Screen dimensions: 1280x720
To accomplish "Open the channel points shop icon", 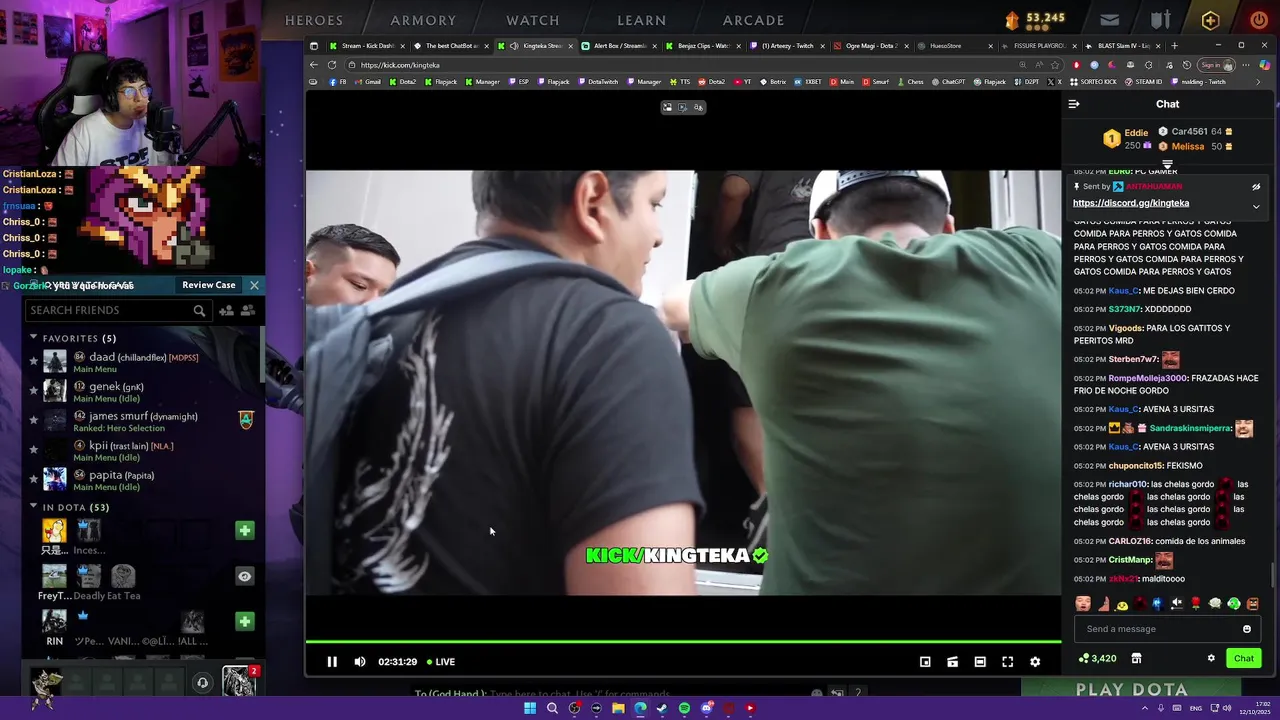I will tap(1136, 658).
